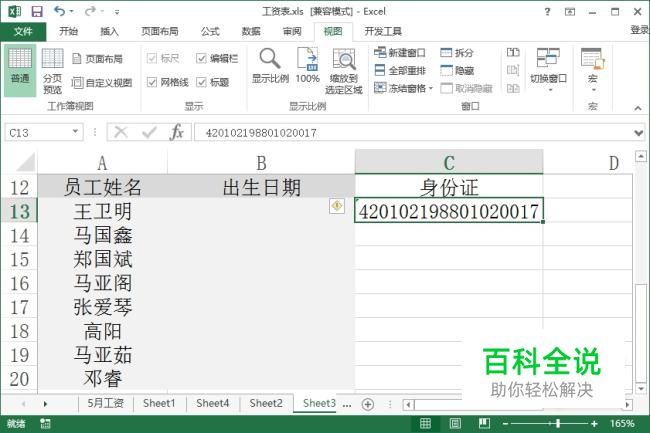Open Custom Views dialog
Image resolution: width=650 pixels, height=433 pixels.
tap(102, 83)
